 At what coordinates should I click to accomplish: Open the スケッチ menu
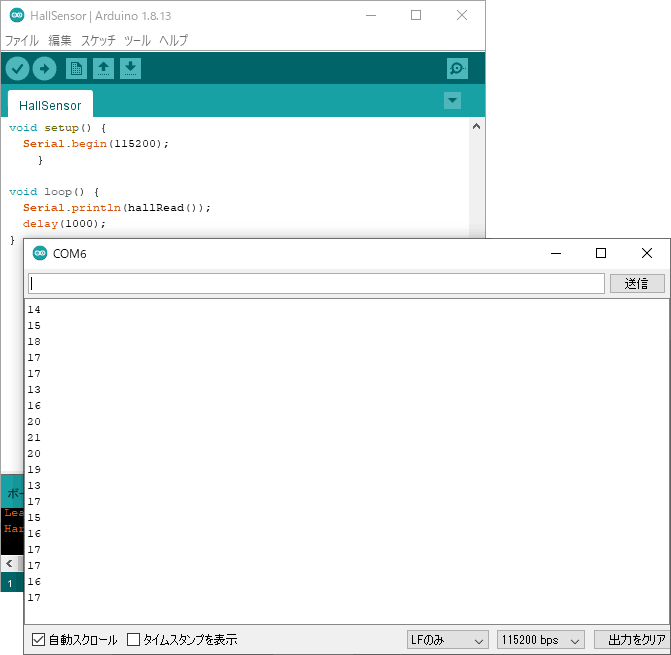point(98,40)
